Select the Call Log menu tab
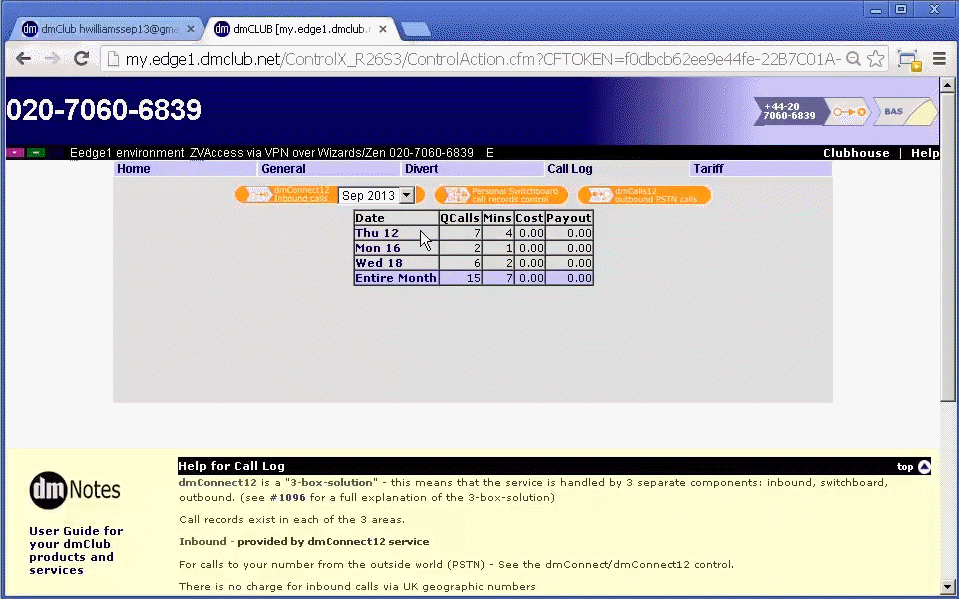Image resolution: width=959 pixels, height=599 pixels. click(x=616, y=169)
